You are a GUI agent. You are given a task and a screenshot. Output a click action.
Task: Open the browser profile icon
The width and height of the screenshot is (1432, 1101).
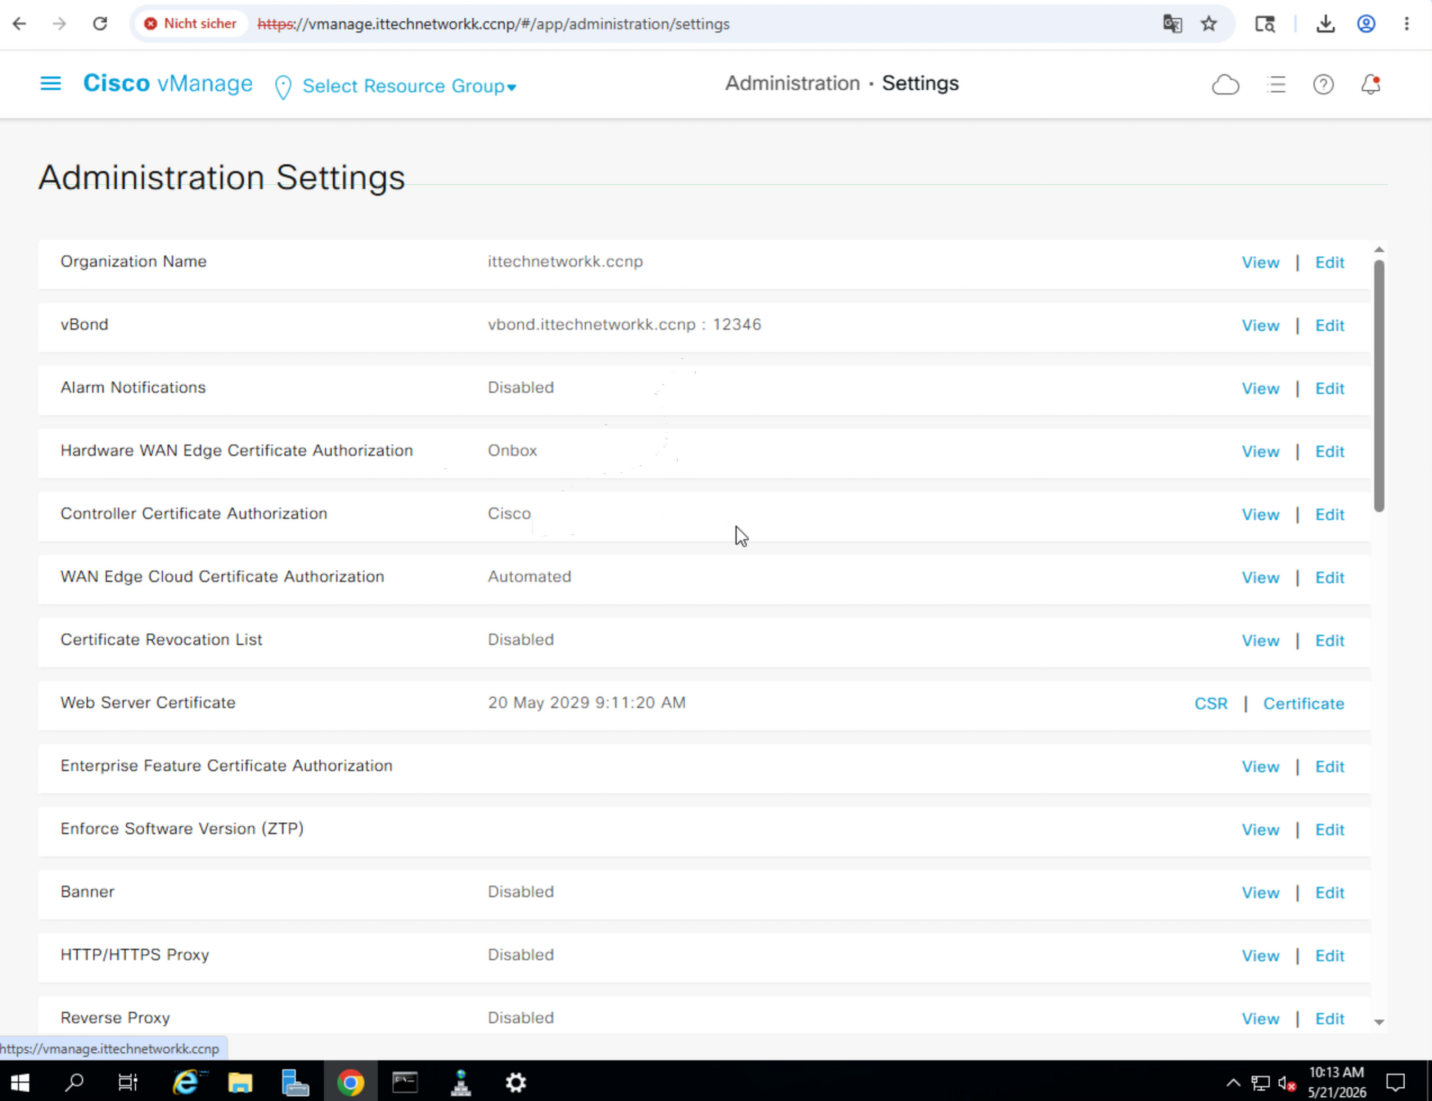coord(1366,24)
